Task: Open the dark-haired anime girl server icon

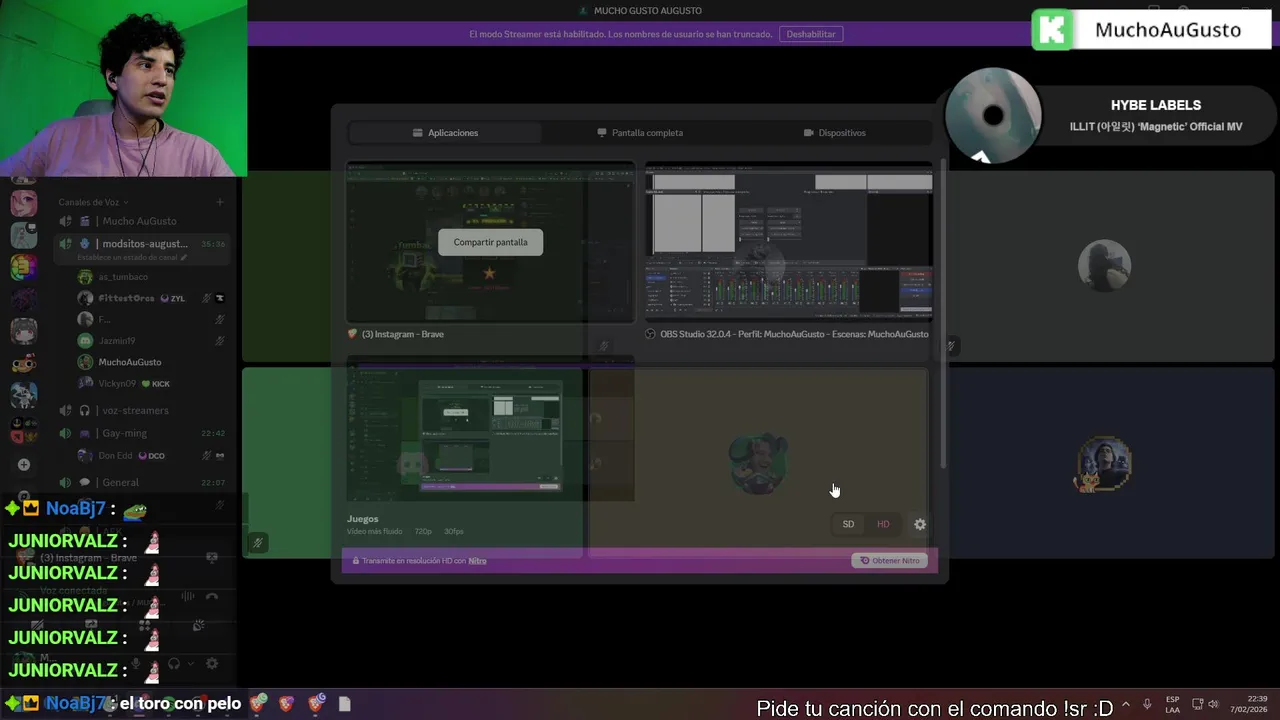Action: point(24,331)
